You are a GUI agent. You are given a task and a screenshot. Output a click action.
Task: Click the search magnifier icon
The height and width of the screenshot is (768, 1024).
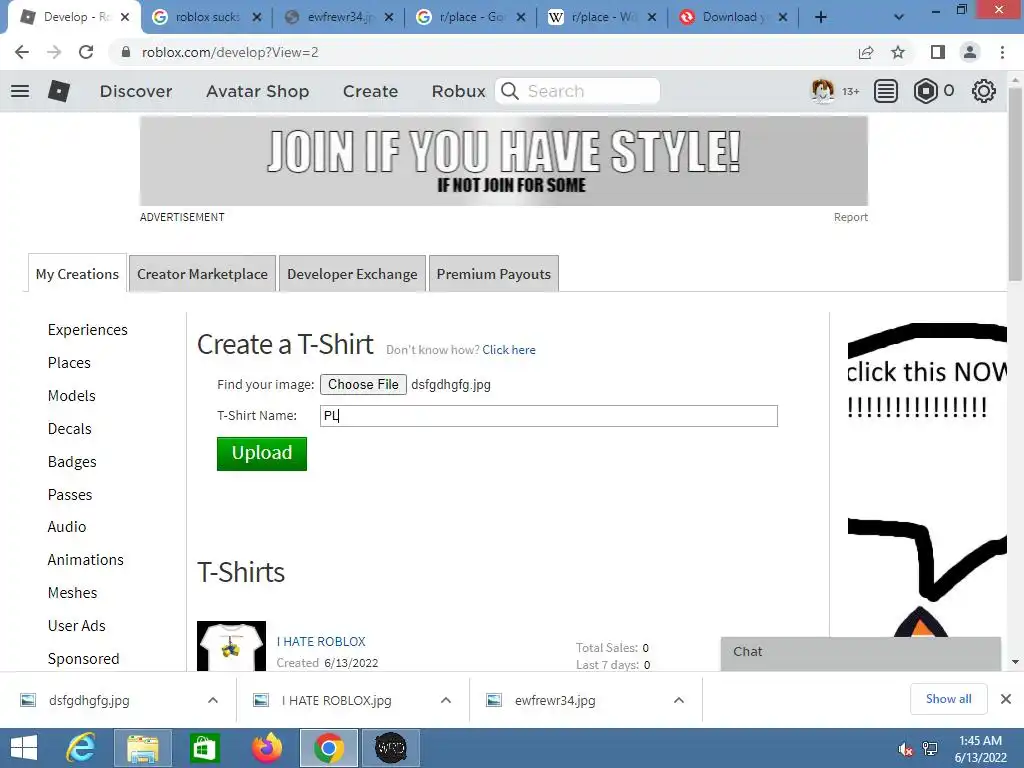point(510,91)
